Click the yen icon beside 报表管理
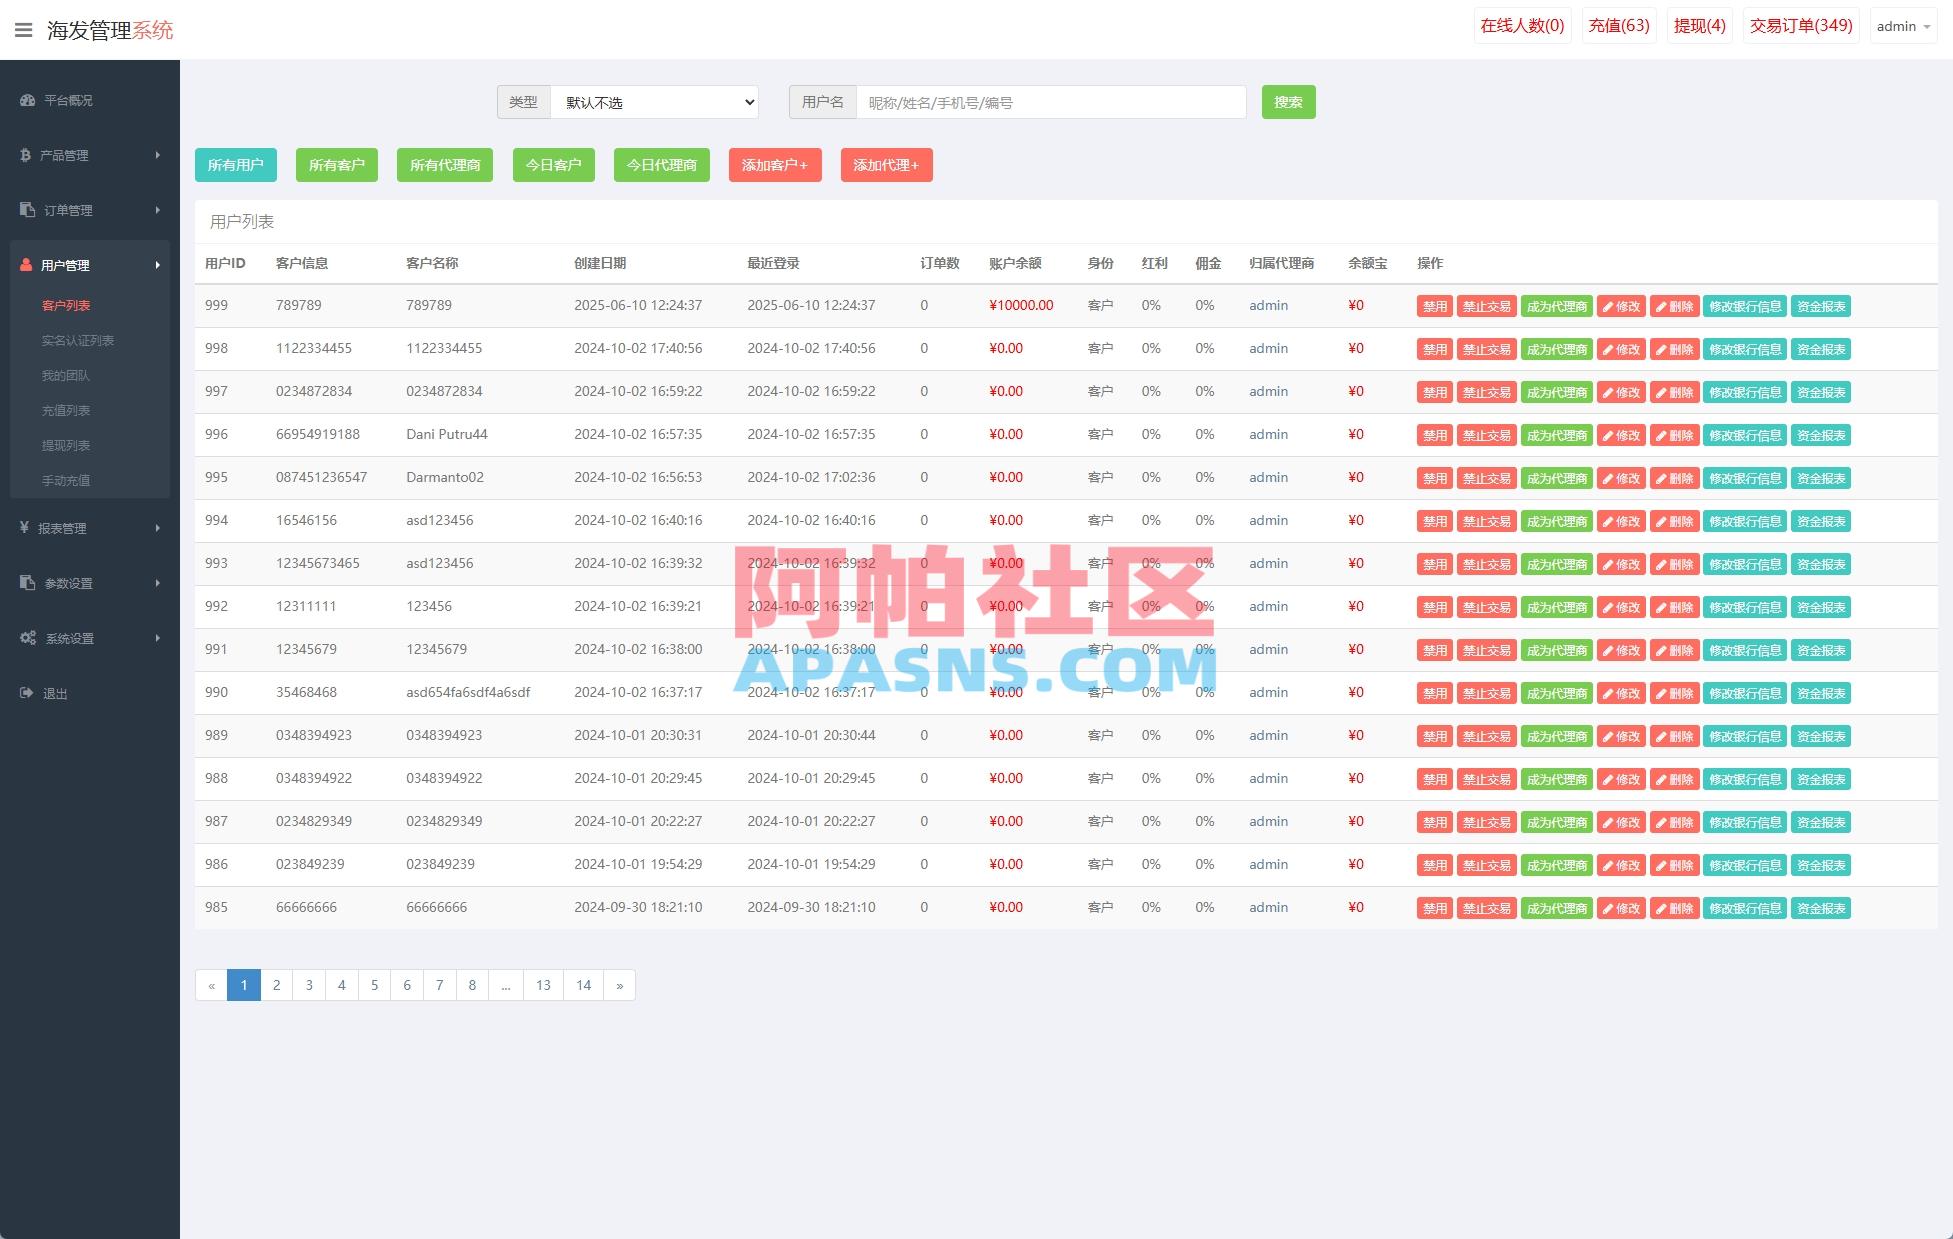Screen dimensions: 1953x1239 (x=24, y=528)
